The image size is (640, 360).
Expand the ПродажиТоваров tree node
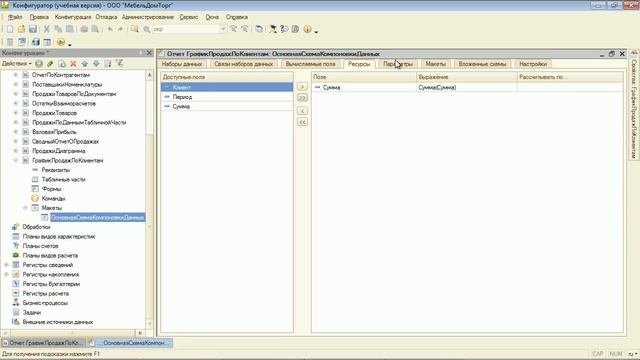pyautogui.click(x=16, y=113)
